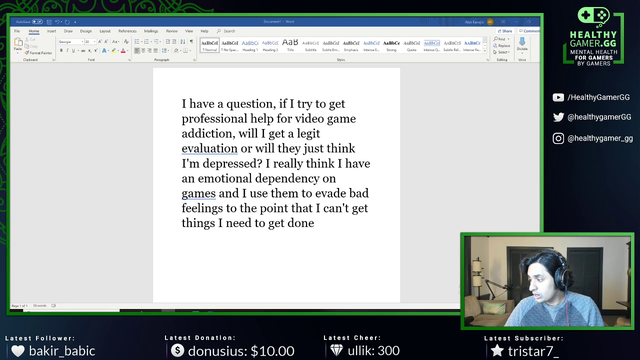Toggle Strikethrough formatting

(83, 51)
